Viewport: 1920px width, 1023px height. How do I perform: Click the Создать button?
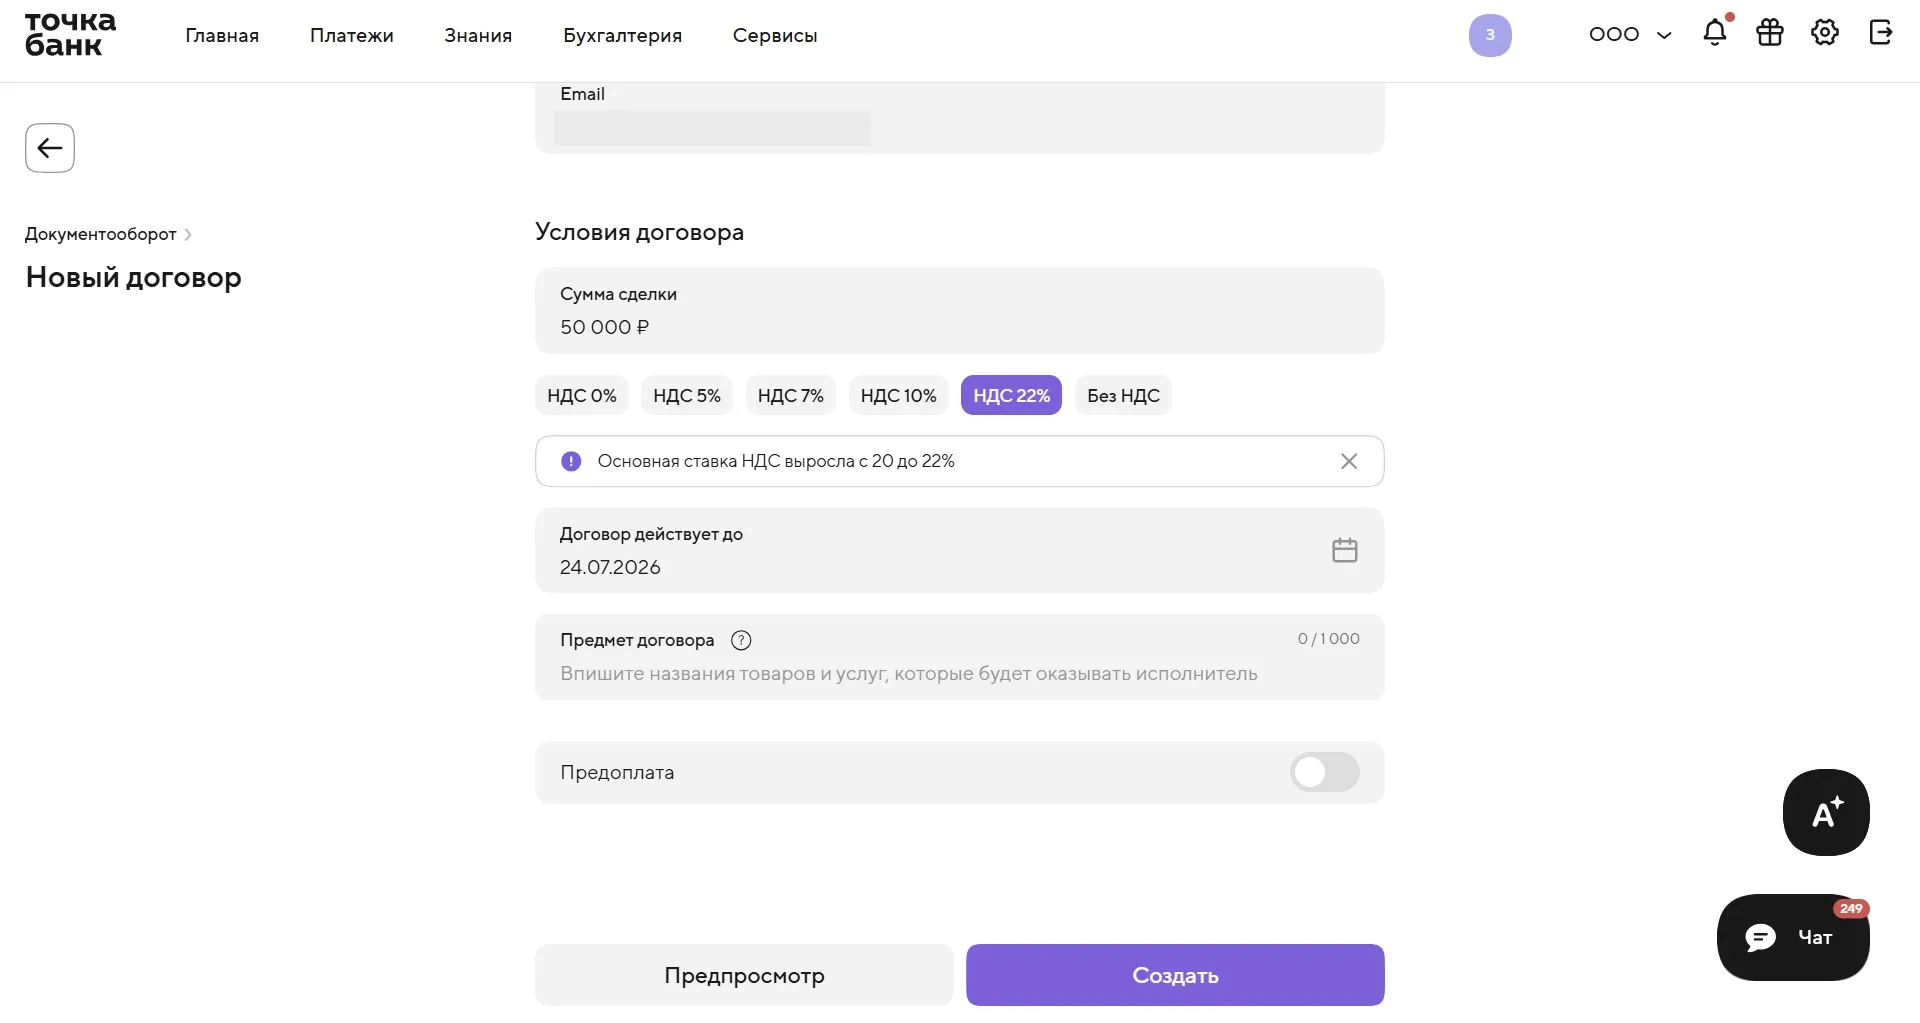1175,975
